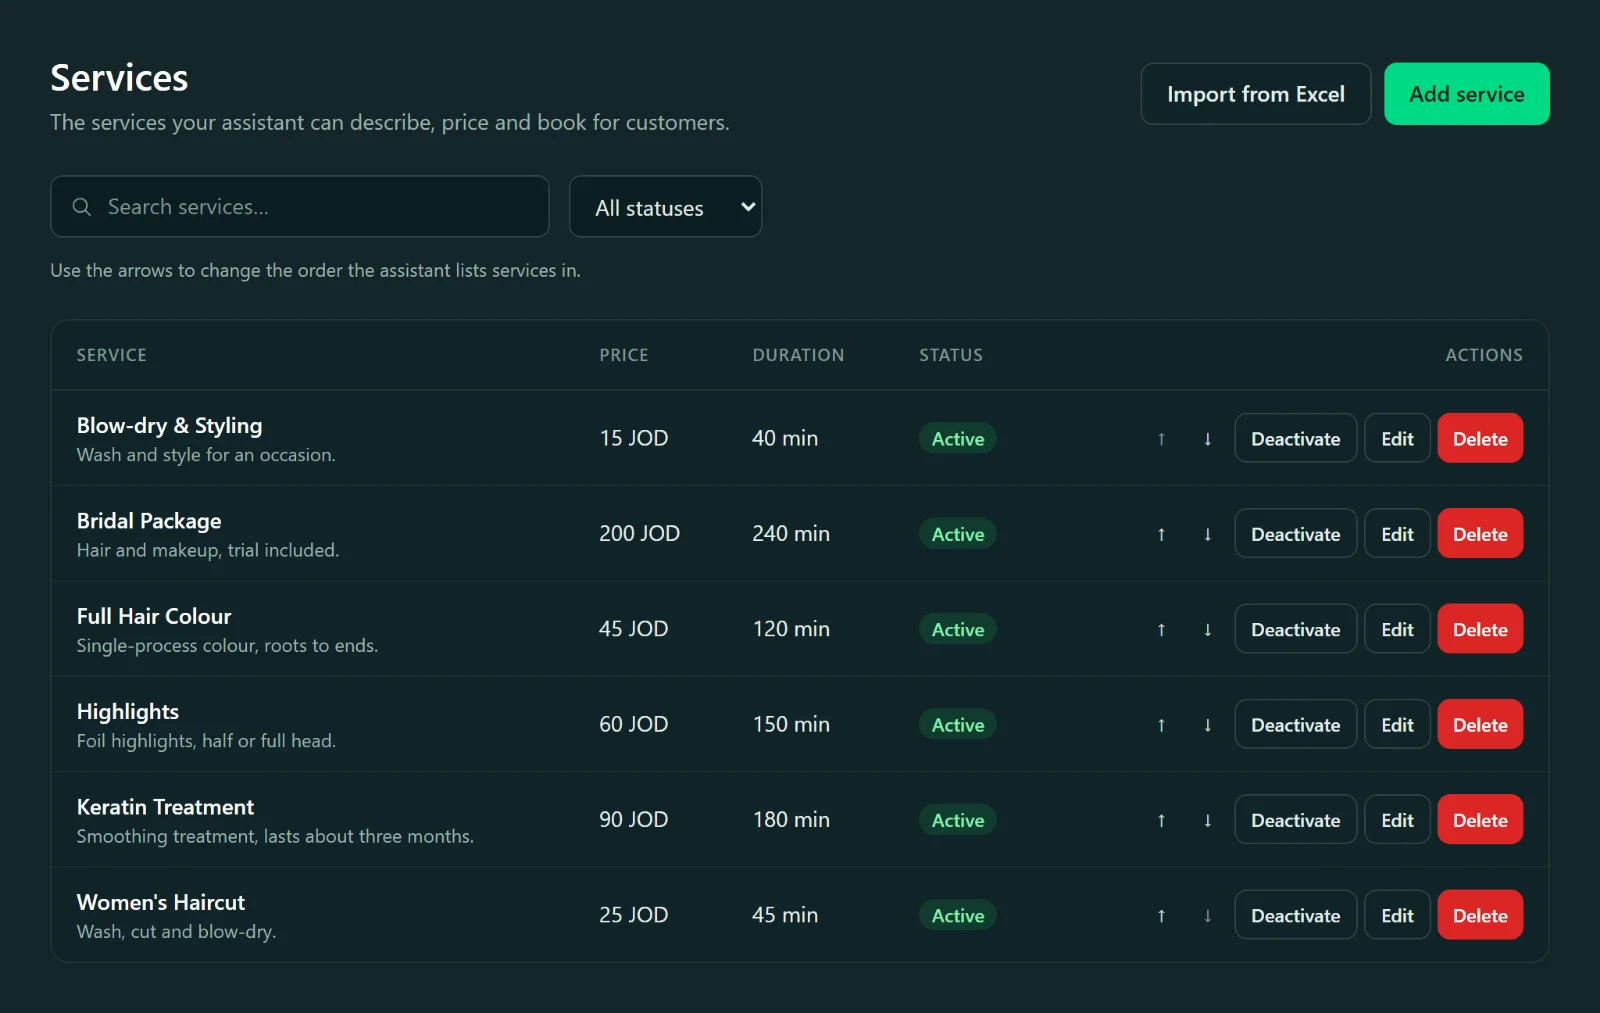Deactivate Full Hair Colour service
1600x1013 pixels.
click(x=1295, y=629)
